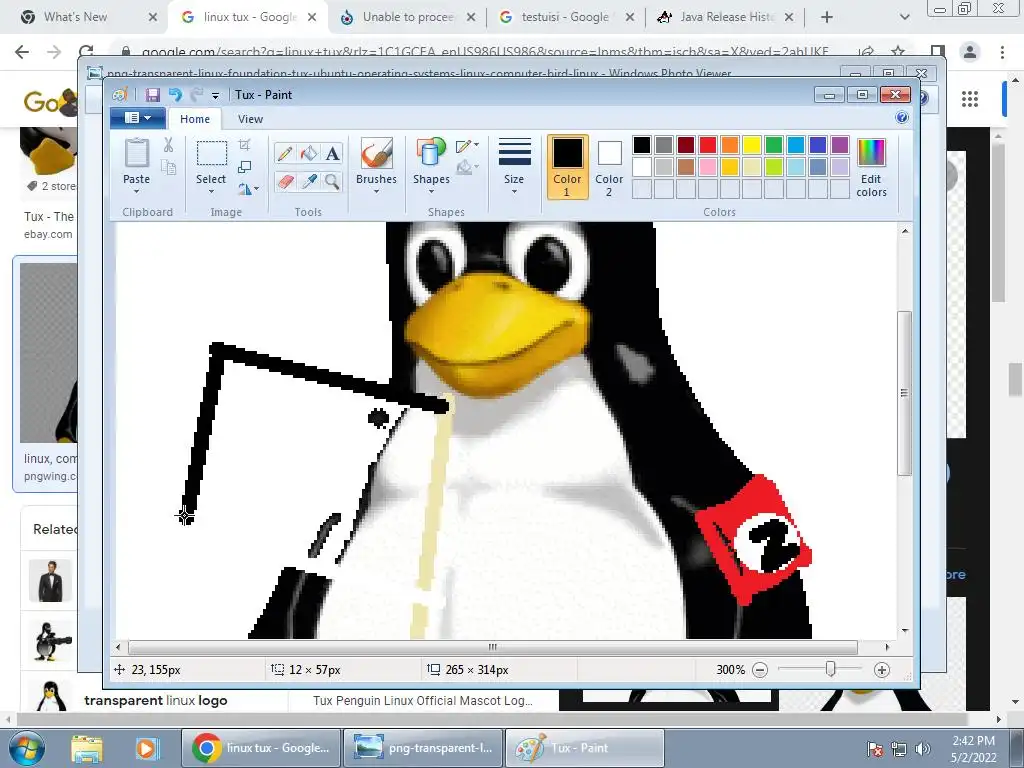Click the Edit colors button
1024x768 pixels.
[871, 167]
